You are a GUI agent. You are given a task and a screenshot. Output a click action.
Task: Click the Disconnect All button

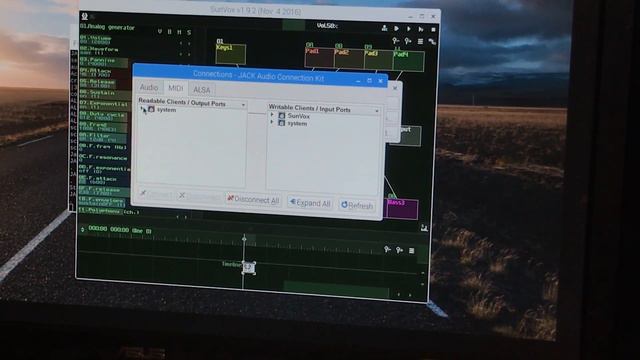tap(253, 200)
